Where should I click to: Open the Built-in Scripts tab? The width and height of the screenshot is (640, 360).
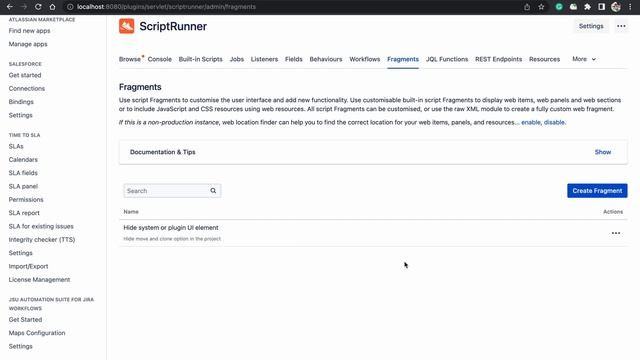coord(200,59)
